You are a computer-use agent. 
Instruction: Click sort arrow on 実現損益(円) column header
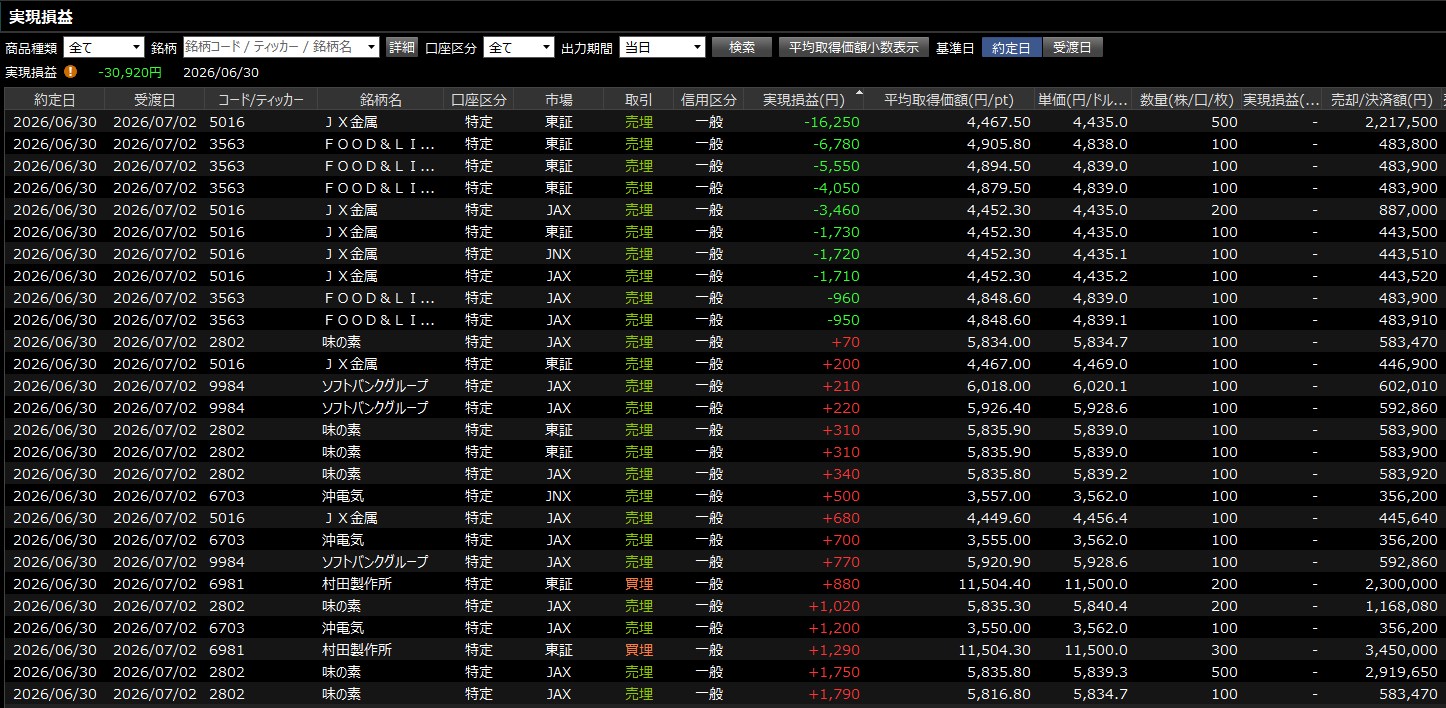coord(859,94)
